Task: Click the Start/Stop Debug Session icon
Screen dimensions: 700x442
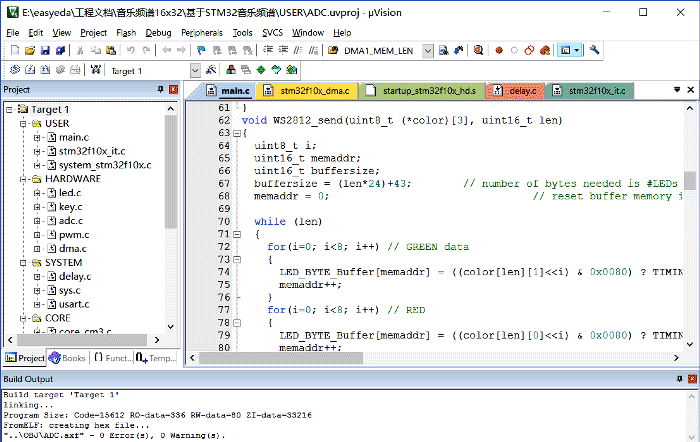Action: (478, 50)
